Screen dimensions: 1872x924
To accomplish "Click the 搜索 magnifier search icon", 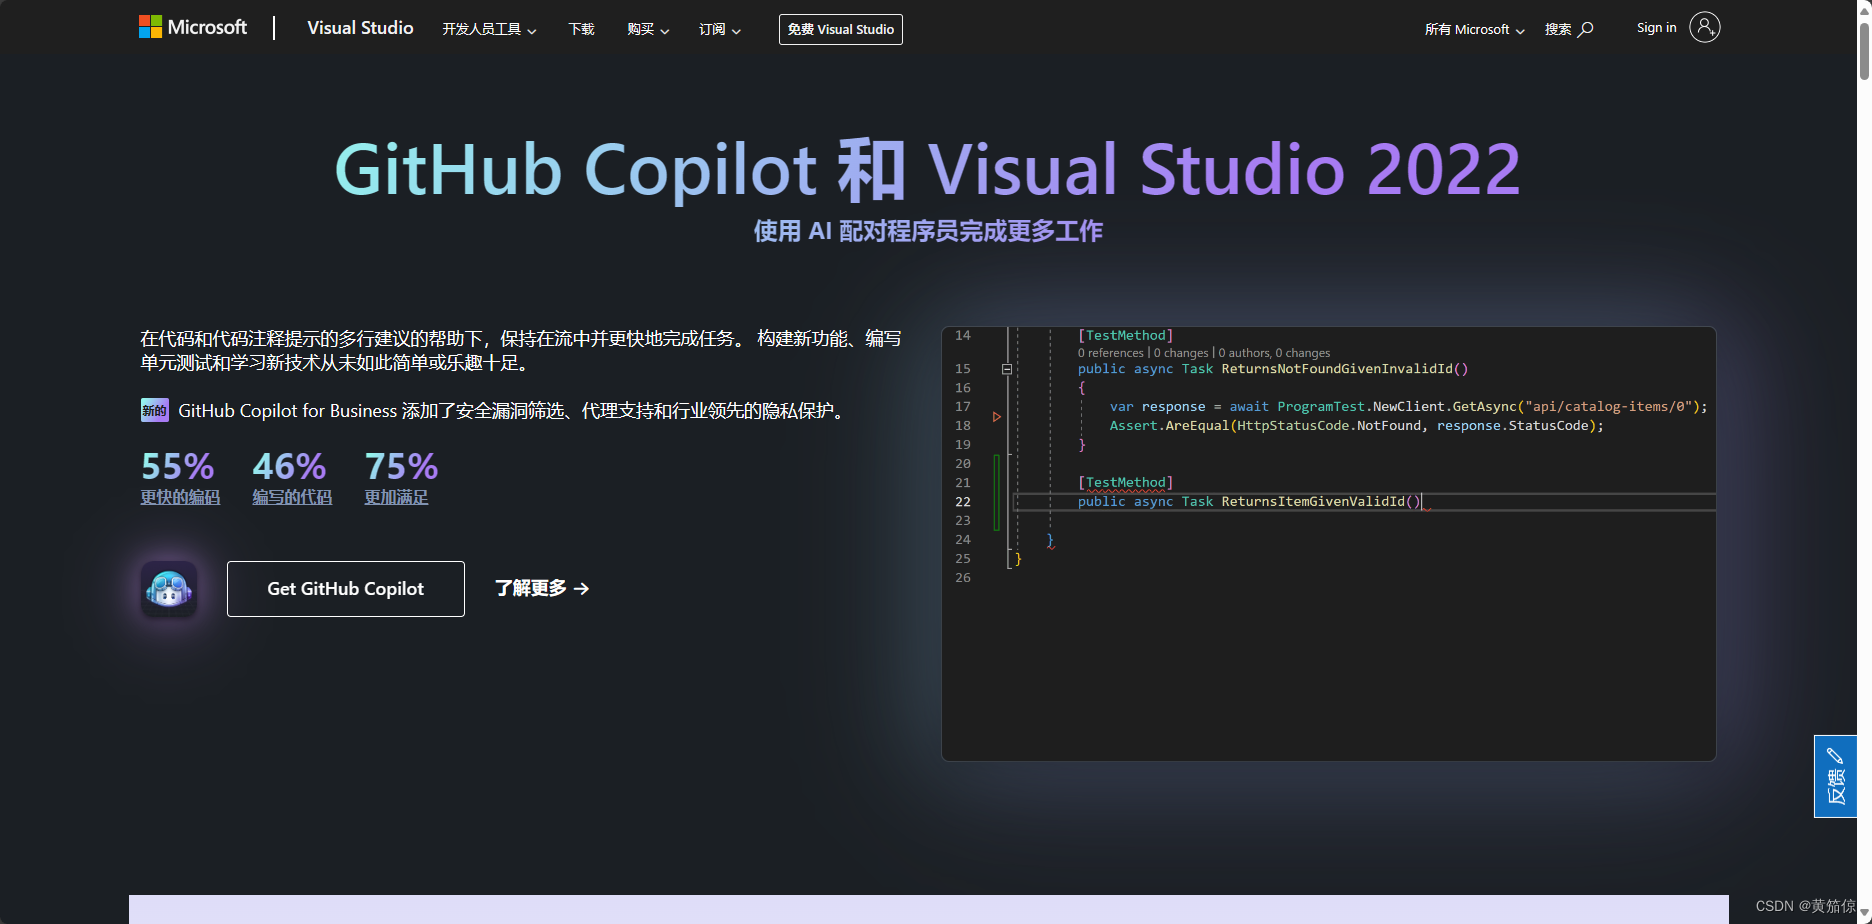I will pyautogui.click(x=1585, y=30).
